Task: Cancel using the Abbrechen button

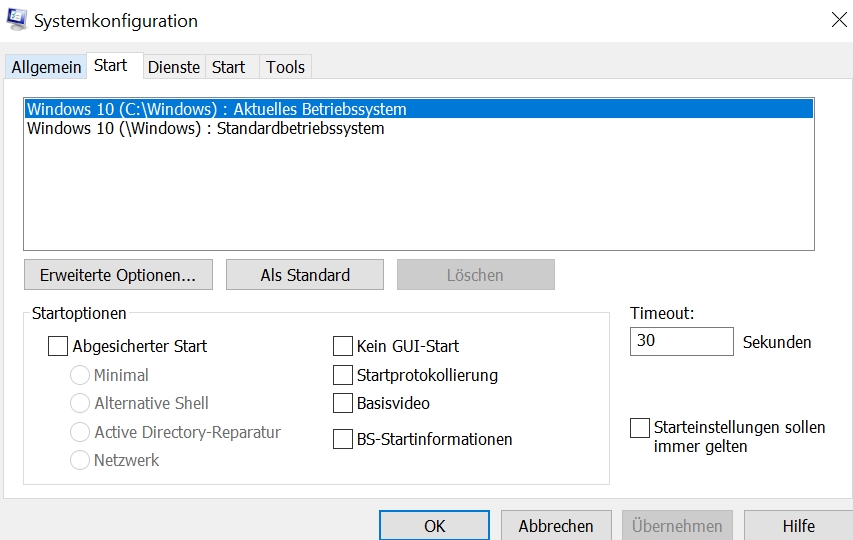Action: 556,525
